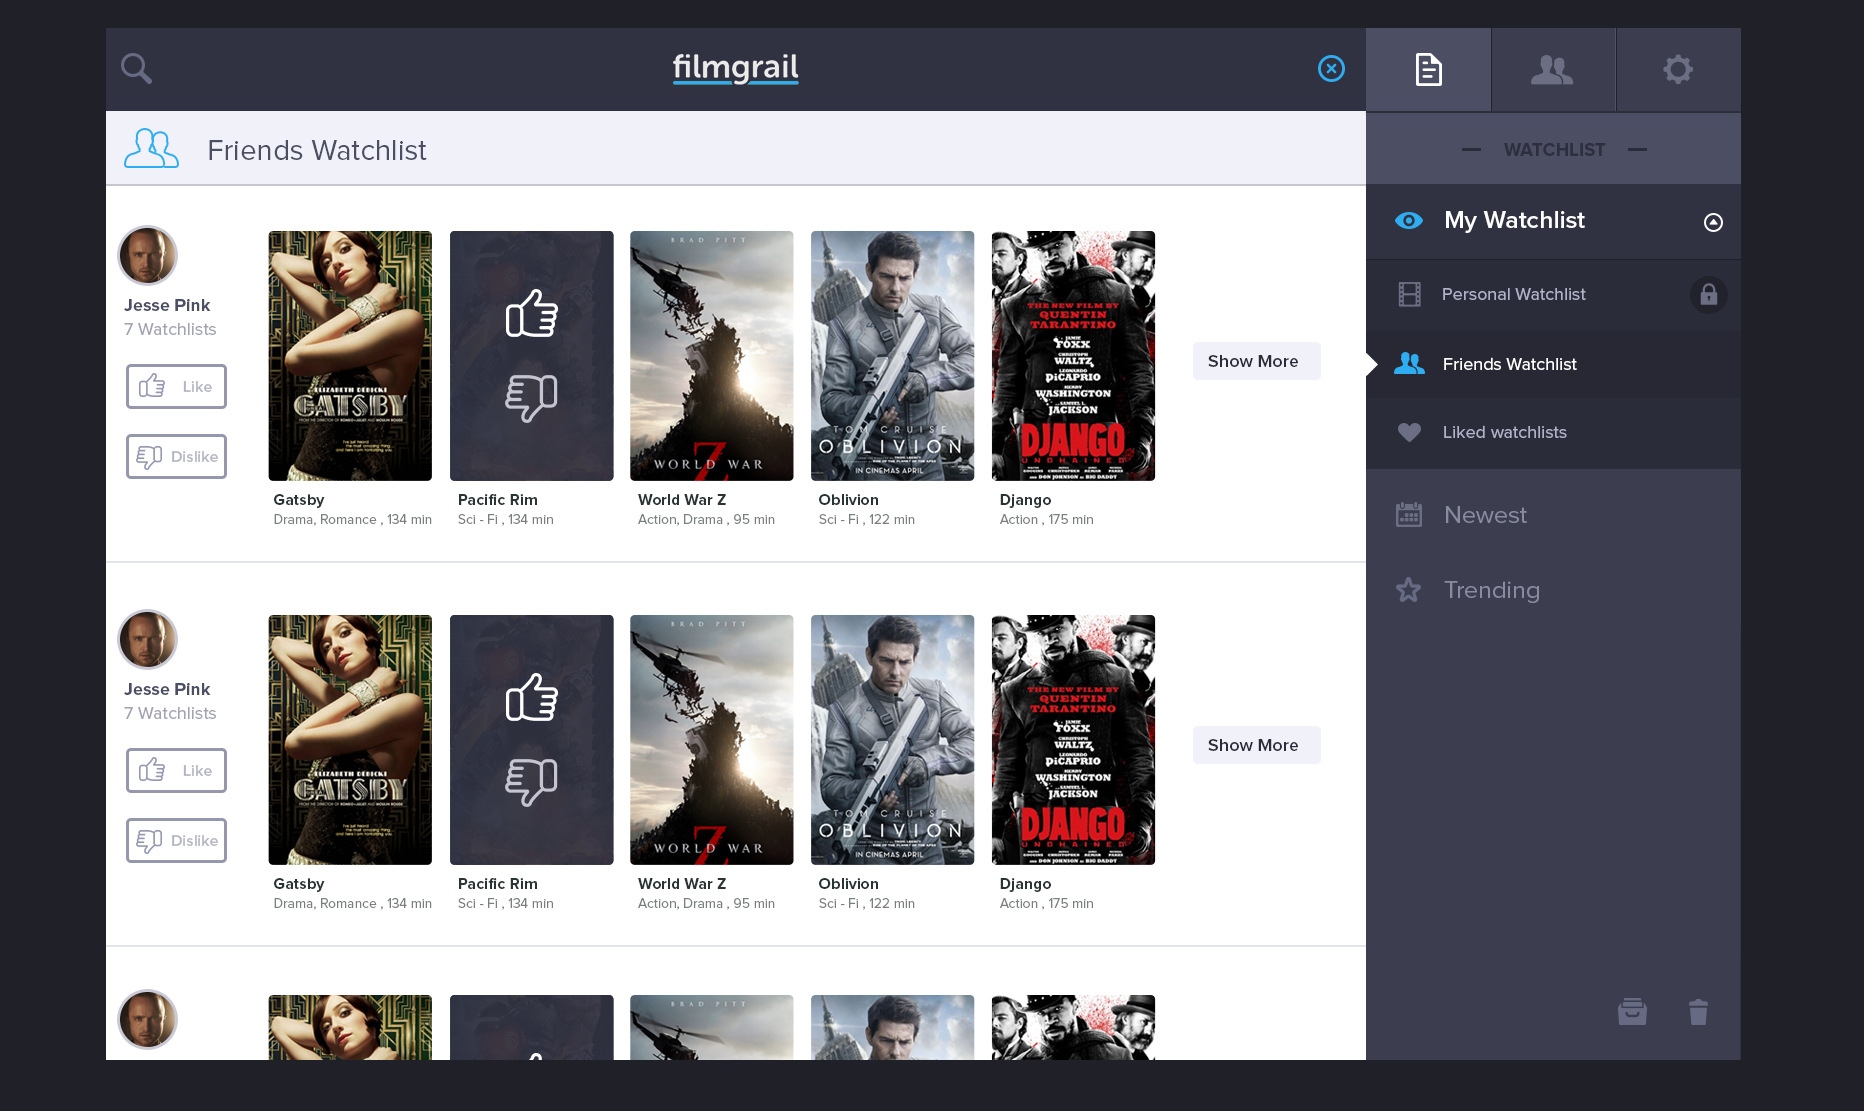Open World War Z poster in first row

pos(711,356)
